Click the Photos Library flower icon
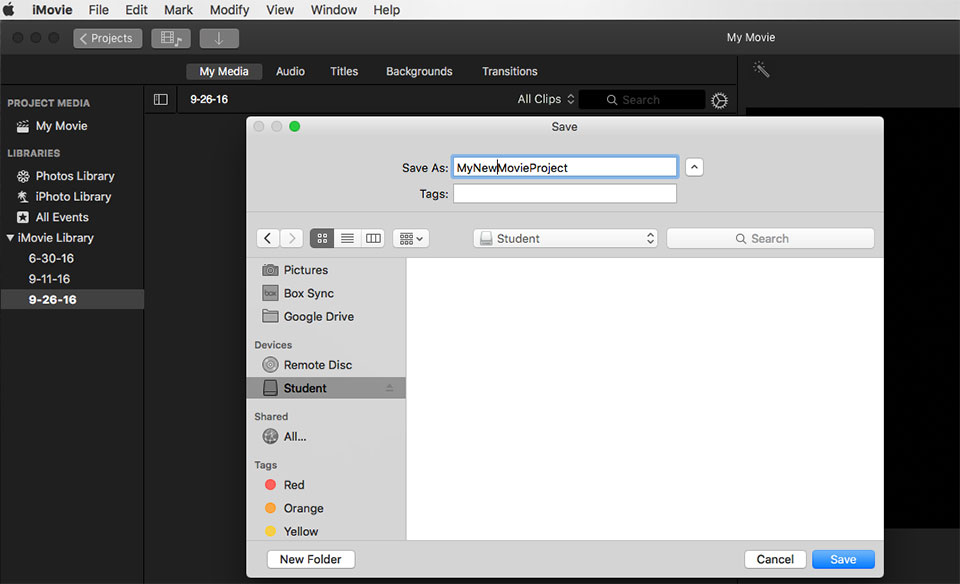 23,176
